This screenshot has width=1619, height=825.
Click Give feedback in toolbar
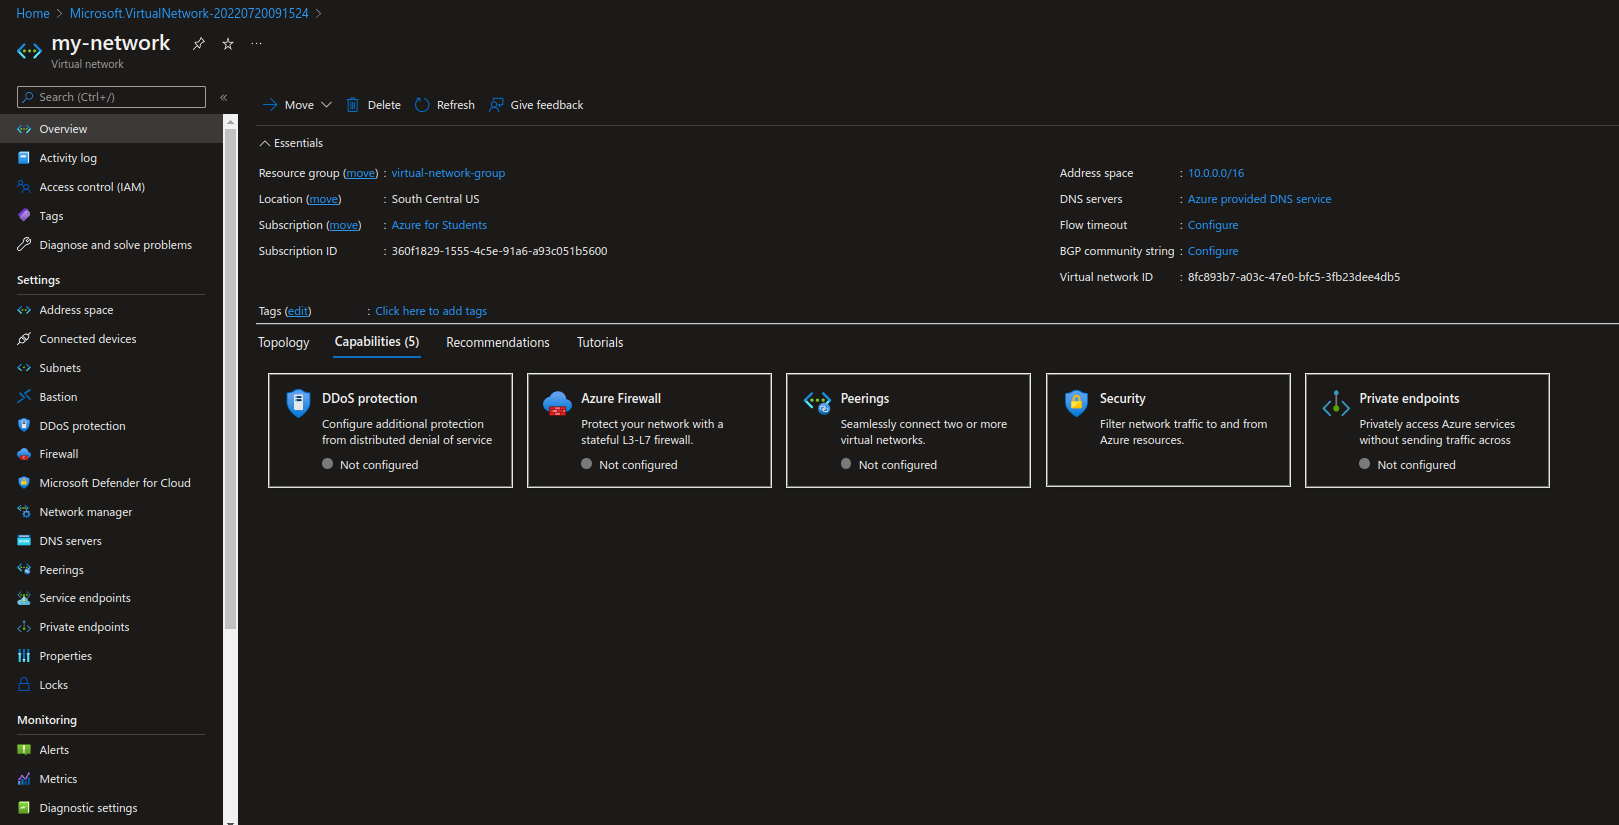(x=536, y=105)
